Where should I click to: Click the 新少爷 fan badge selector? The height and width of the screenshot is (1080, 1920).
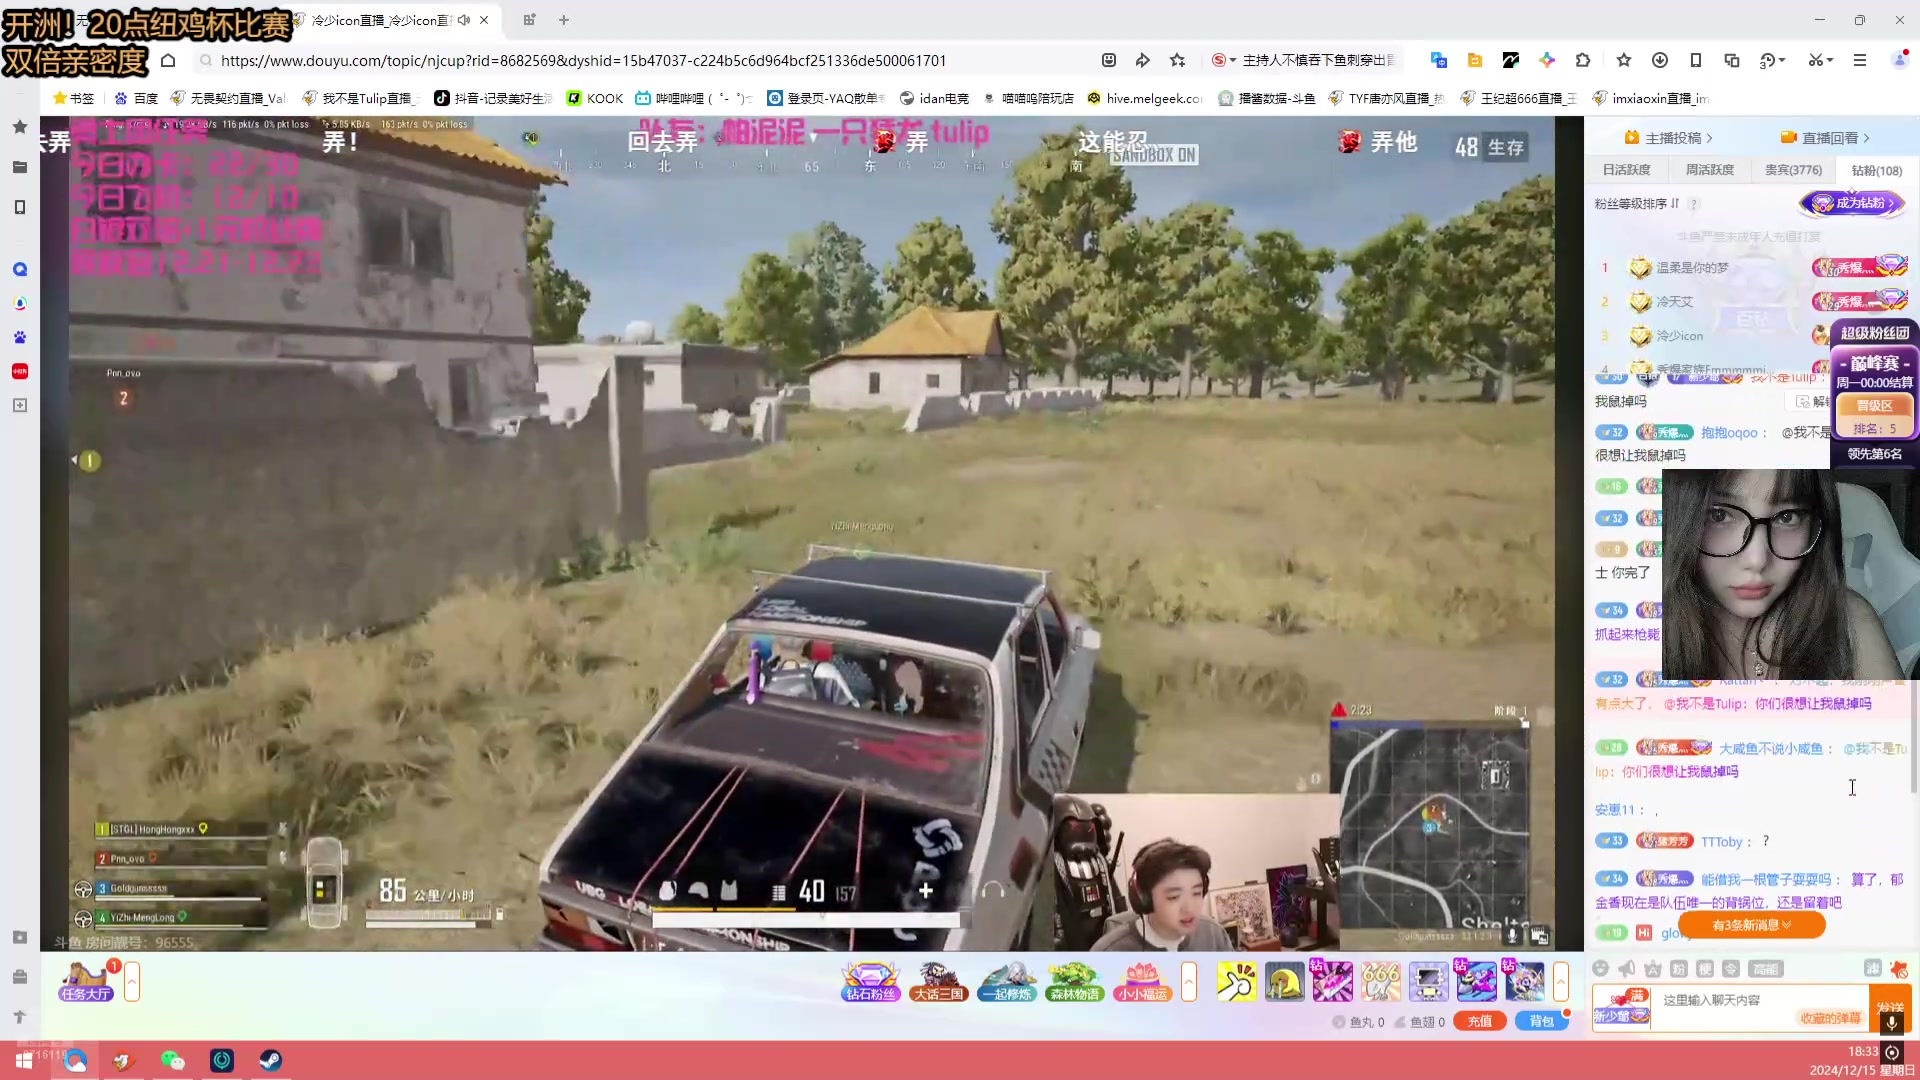tap(1621, 1008)
